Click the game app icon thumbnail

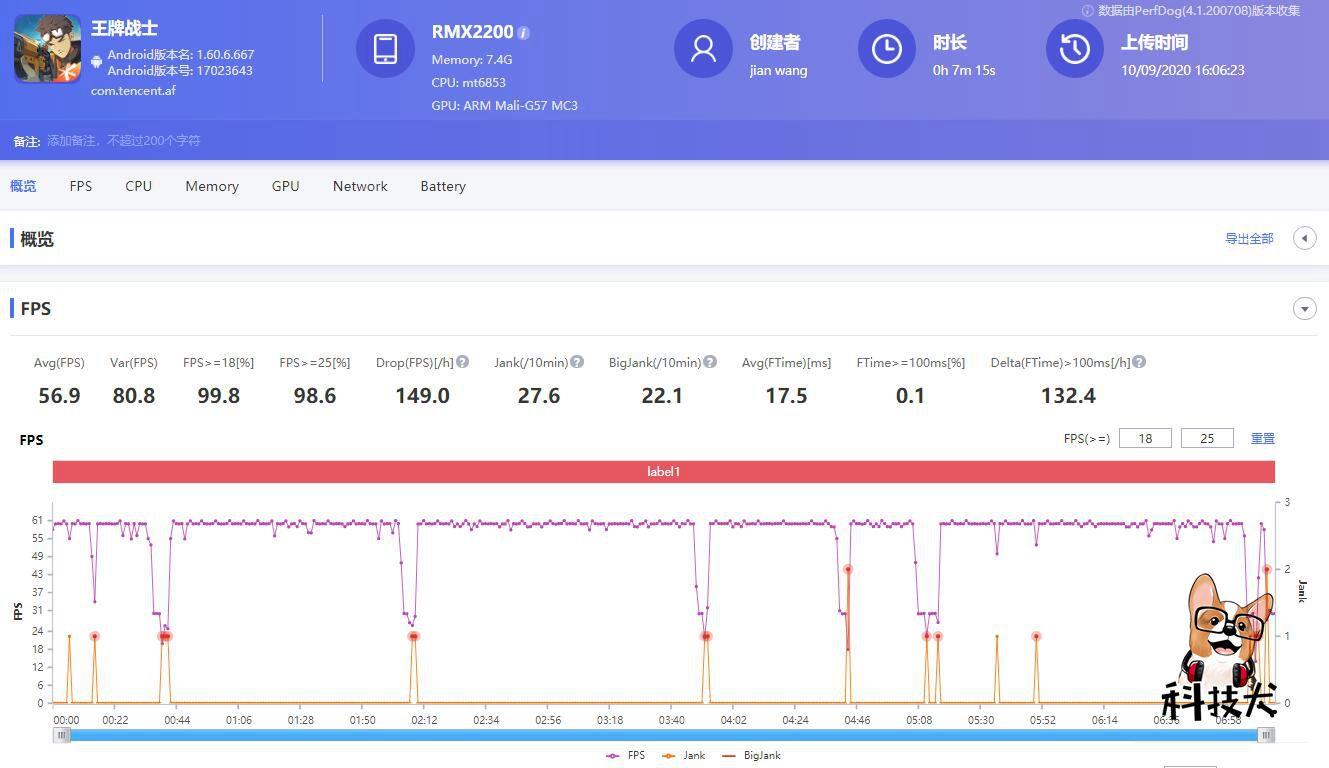tap(47, 48)
